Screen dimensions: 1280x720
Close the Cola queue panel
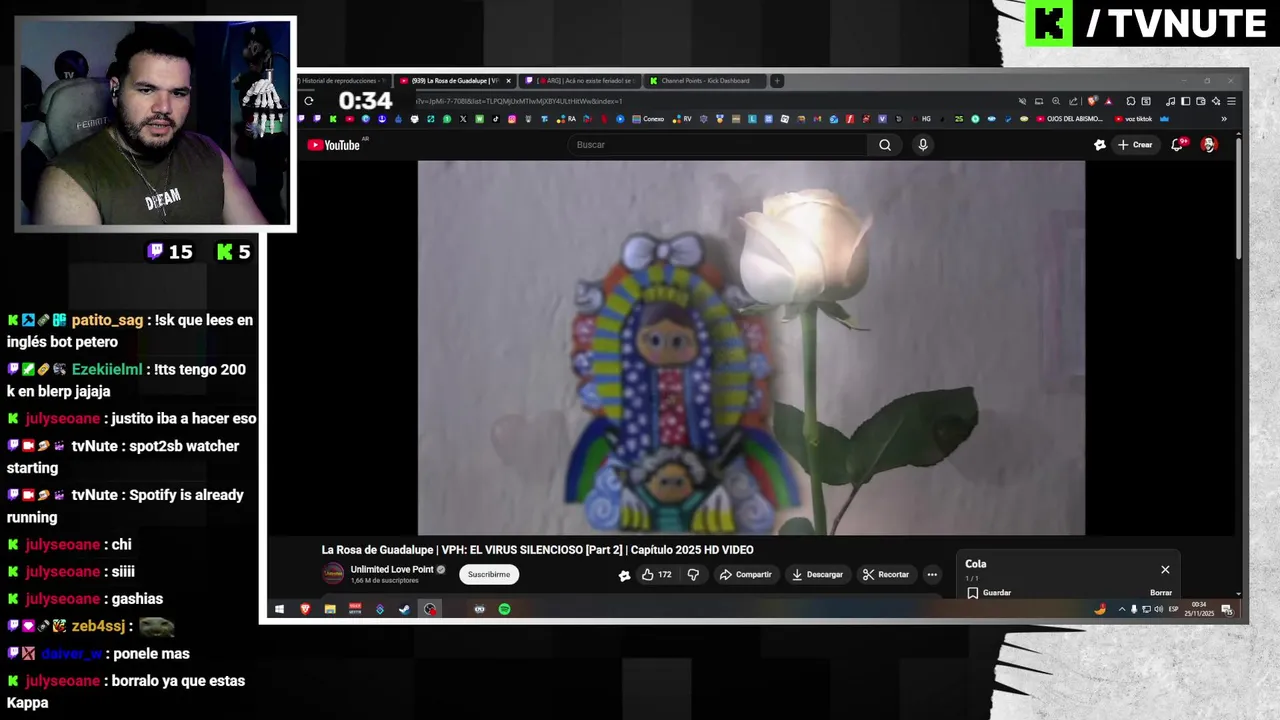coord(1165,569)
